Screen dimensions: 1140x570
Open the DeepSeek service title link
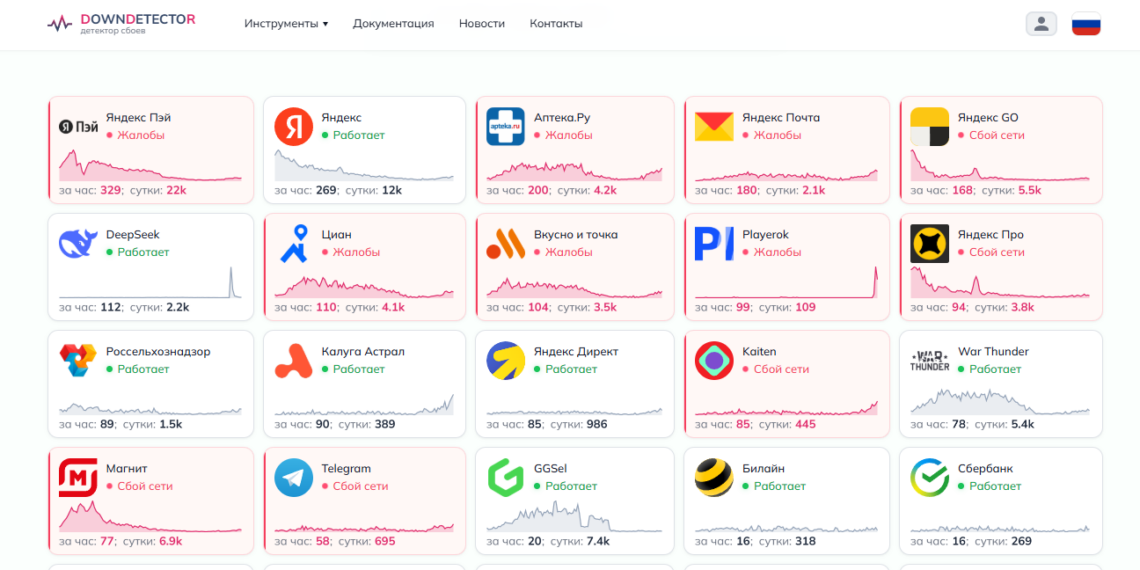click(x=133, y=235)
